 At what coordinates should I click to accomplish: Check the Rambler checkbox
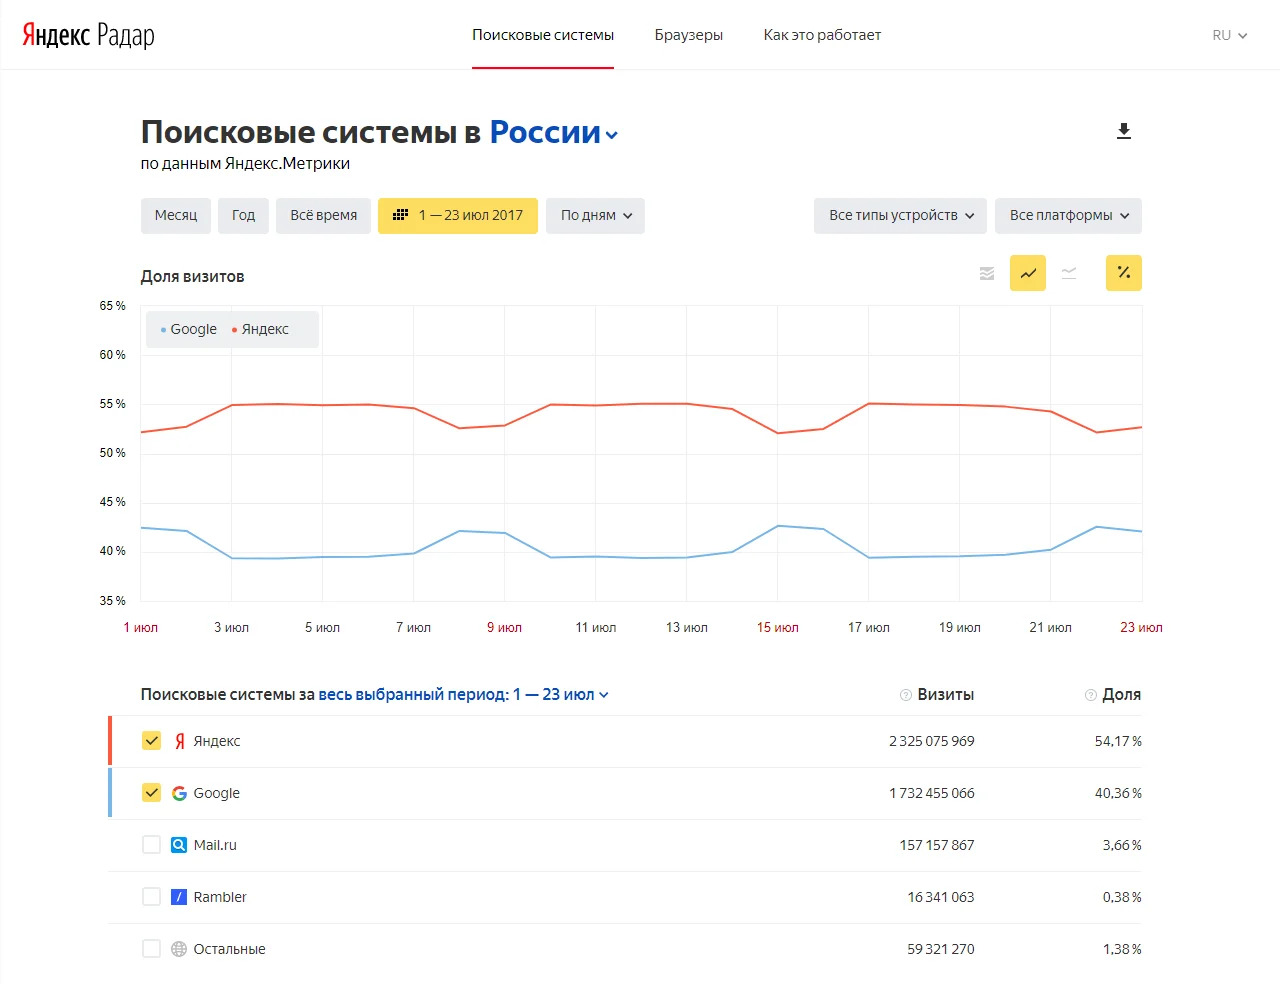coord(151,897)
